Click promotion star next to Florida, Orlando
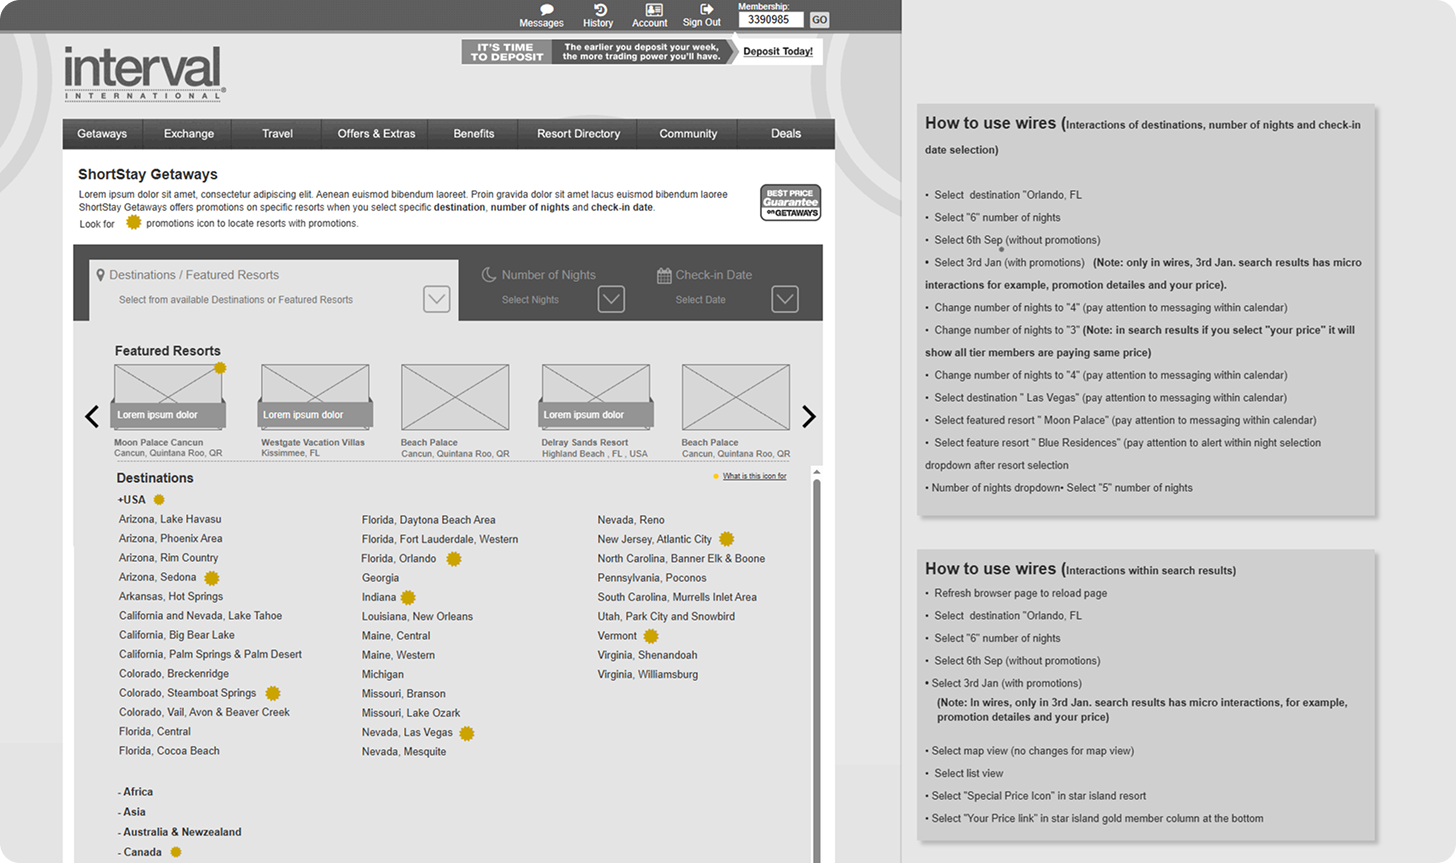Viewport: 1456px width, 863px height. coord(453,559)
